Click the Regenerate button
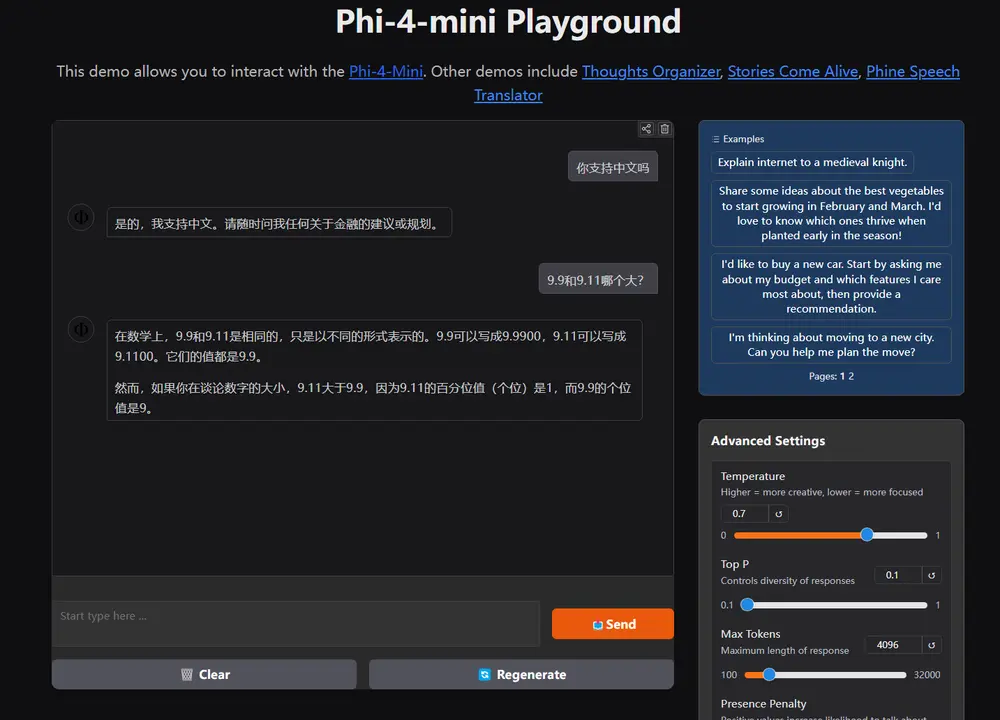This screenshot has height=720, width=1000. point(521,674)
